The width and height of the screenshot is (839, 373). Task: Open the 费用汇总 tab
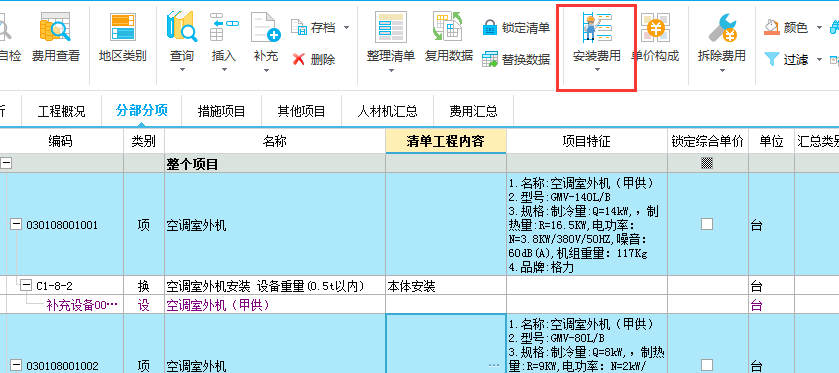pyautogui.click(x=474, y=111)
